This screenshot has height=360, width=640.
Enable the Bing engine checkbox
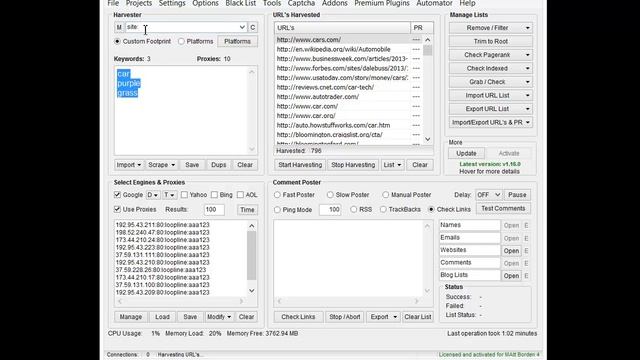[214, 195]
